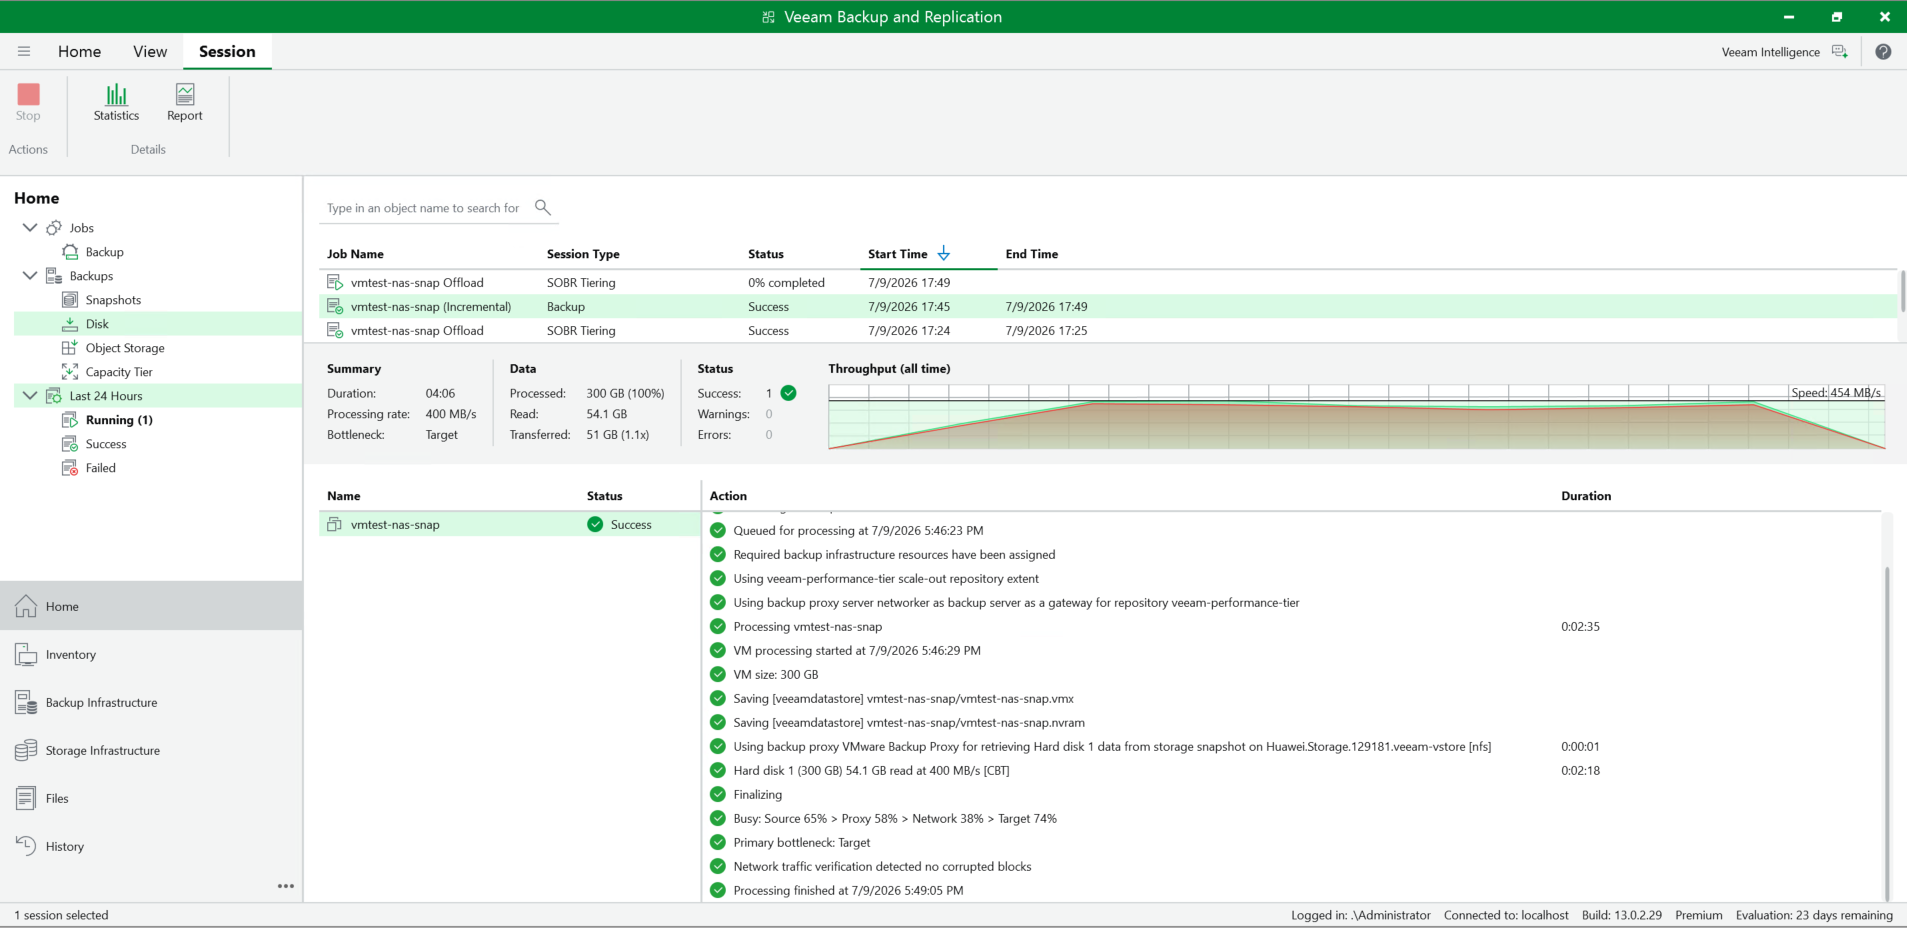Click the search magnifier icon
The image size is (1907, 928).
click(543, 207)
